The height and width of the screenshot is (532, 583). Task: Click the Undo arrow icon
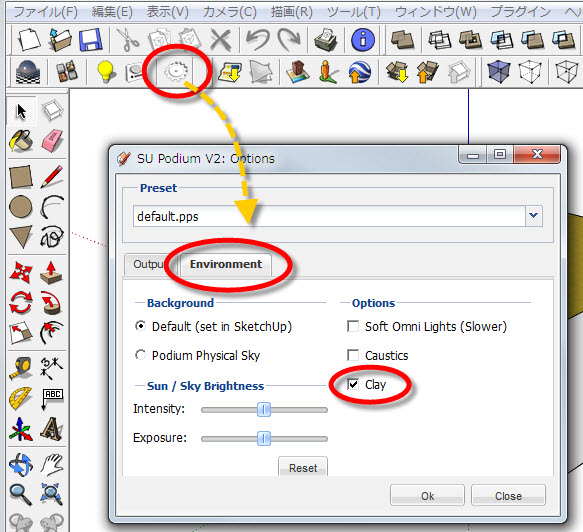pos(257,39)
